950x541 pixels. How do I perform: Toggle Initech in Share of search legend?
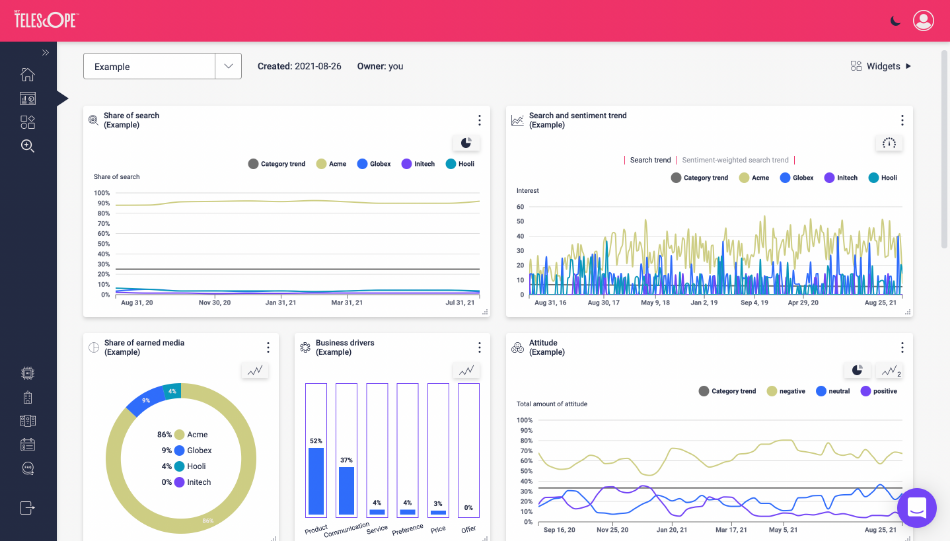pos(418,164)
